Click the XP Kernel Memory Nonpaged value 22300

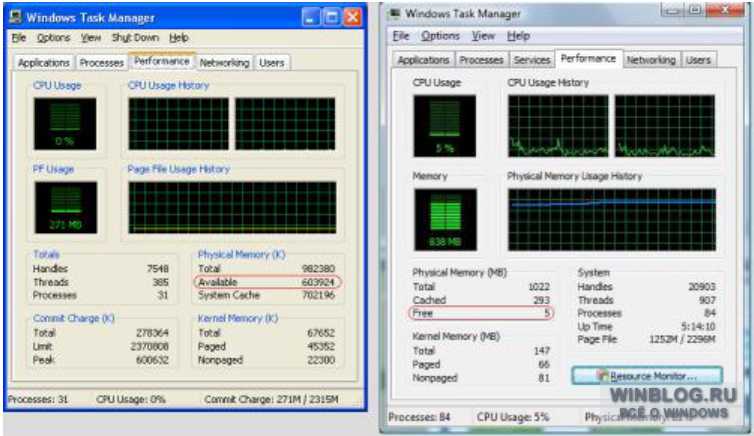pyautogui.click(x=321, y=360)
